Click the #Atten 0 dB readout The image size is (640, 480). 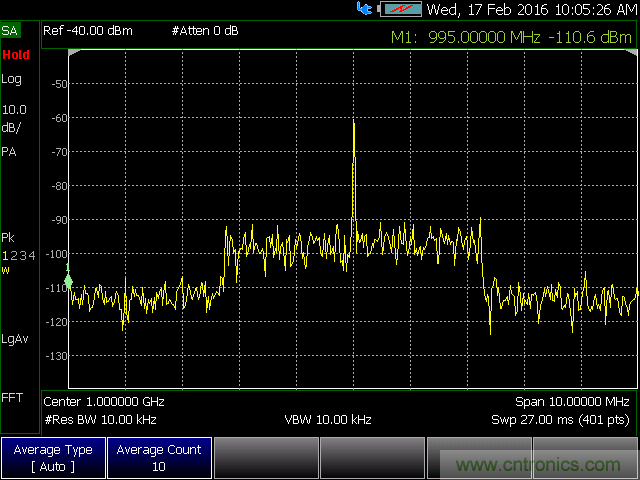click(205, 31)
